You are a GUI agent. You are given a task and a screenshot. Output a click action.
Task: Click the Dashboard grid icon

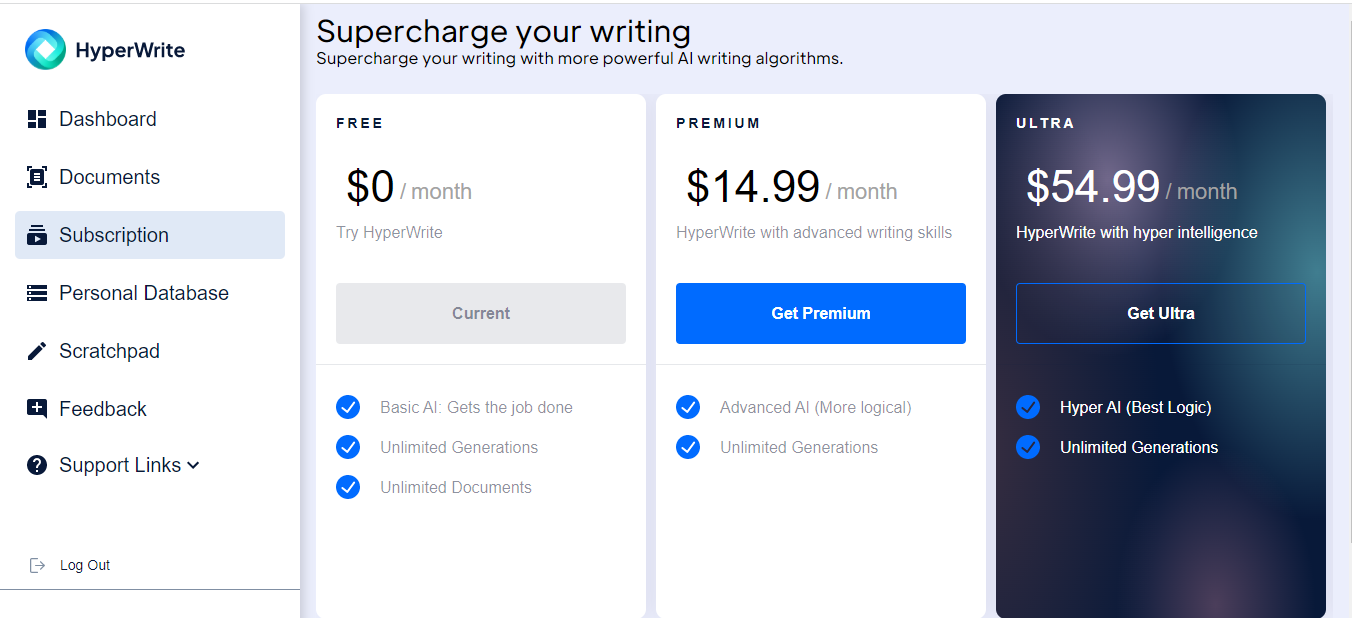[x=37, y=119]
